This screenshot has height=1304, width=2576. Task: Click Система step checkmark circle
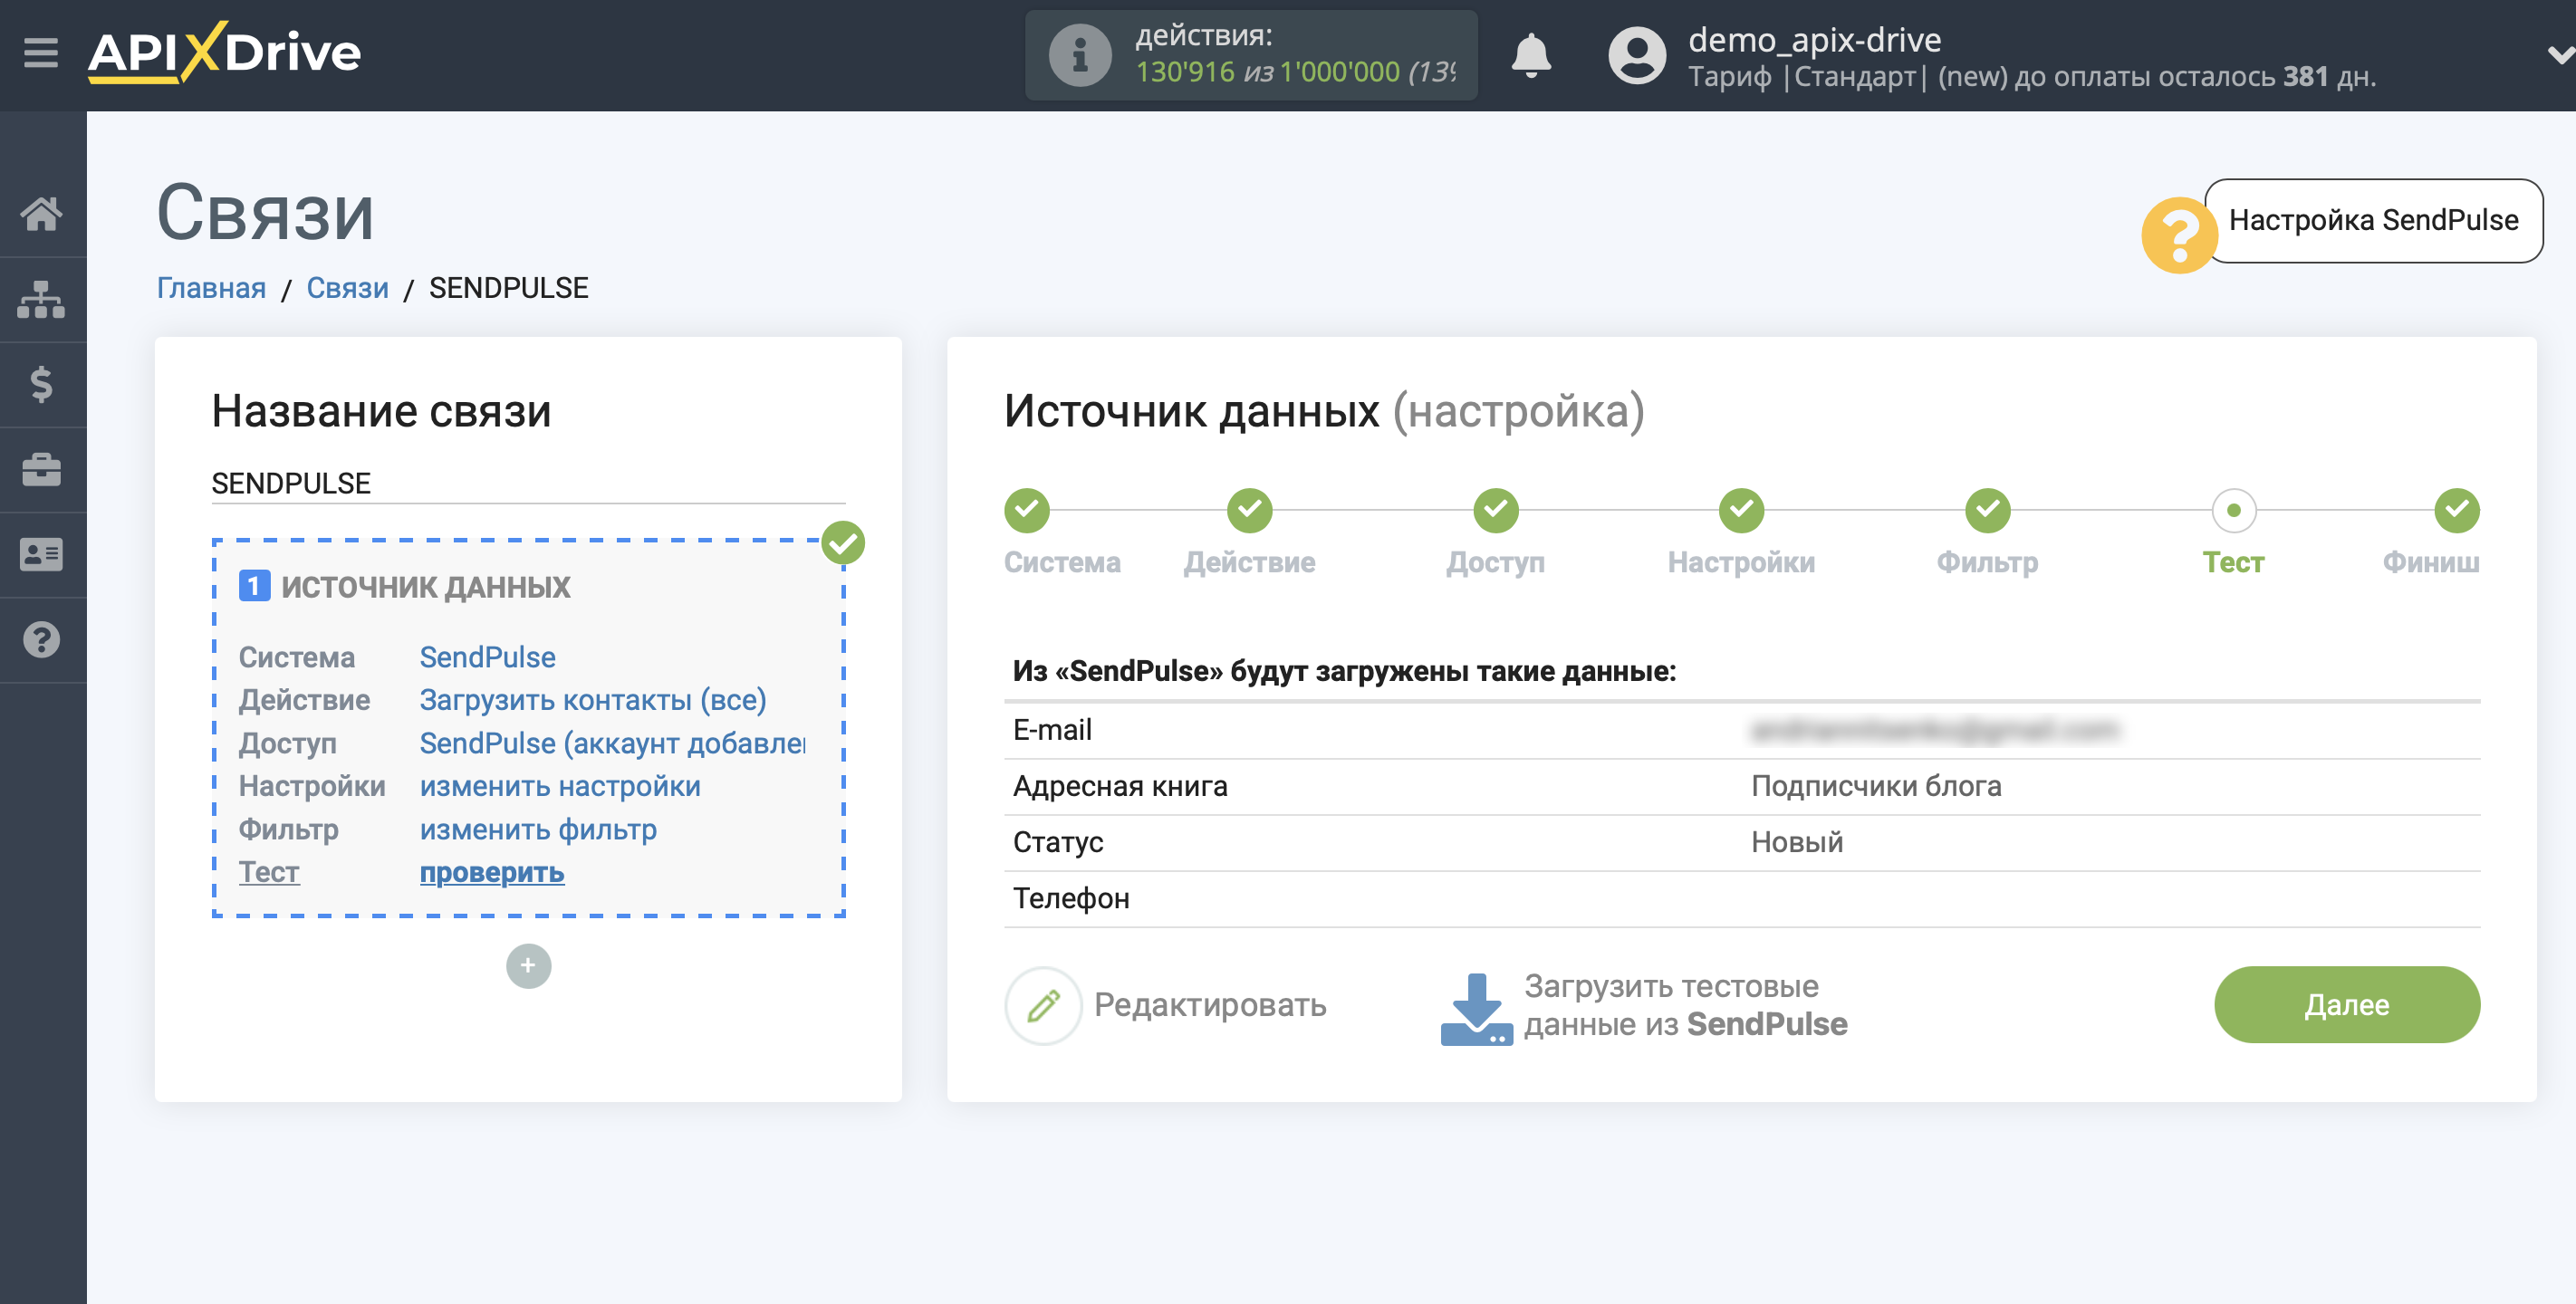[1027, 511]
